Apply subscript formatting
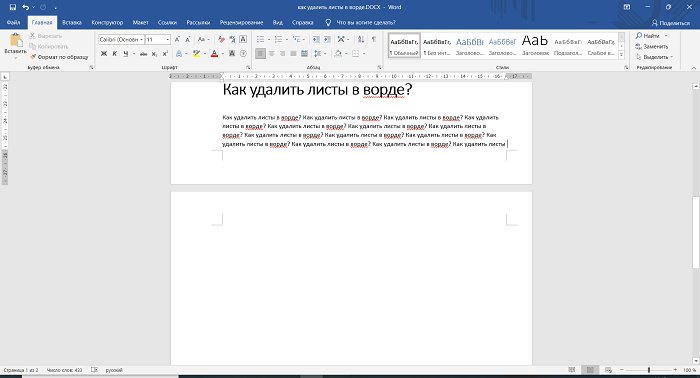This screenshot has width=700, height=378. [x=154, y=54]
